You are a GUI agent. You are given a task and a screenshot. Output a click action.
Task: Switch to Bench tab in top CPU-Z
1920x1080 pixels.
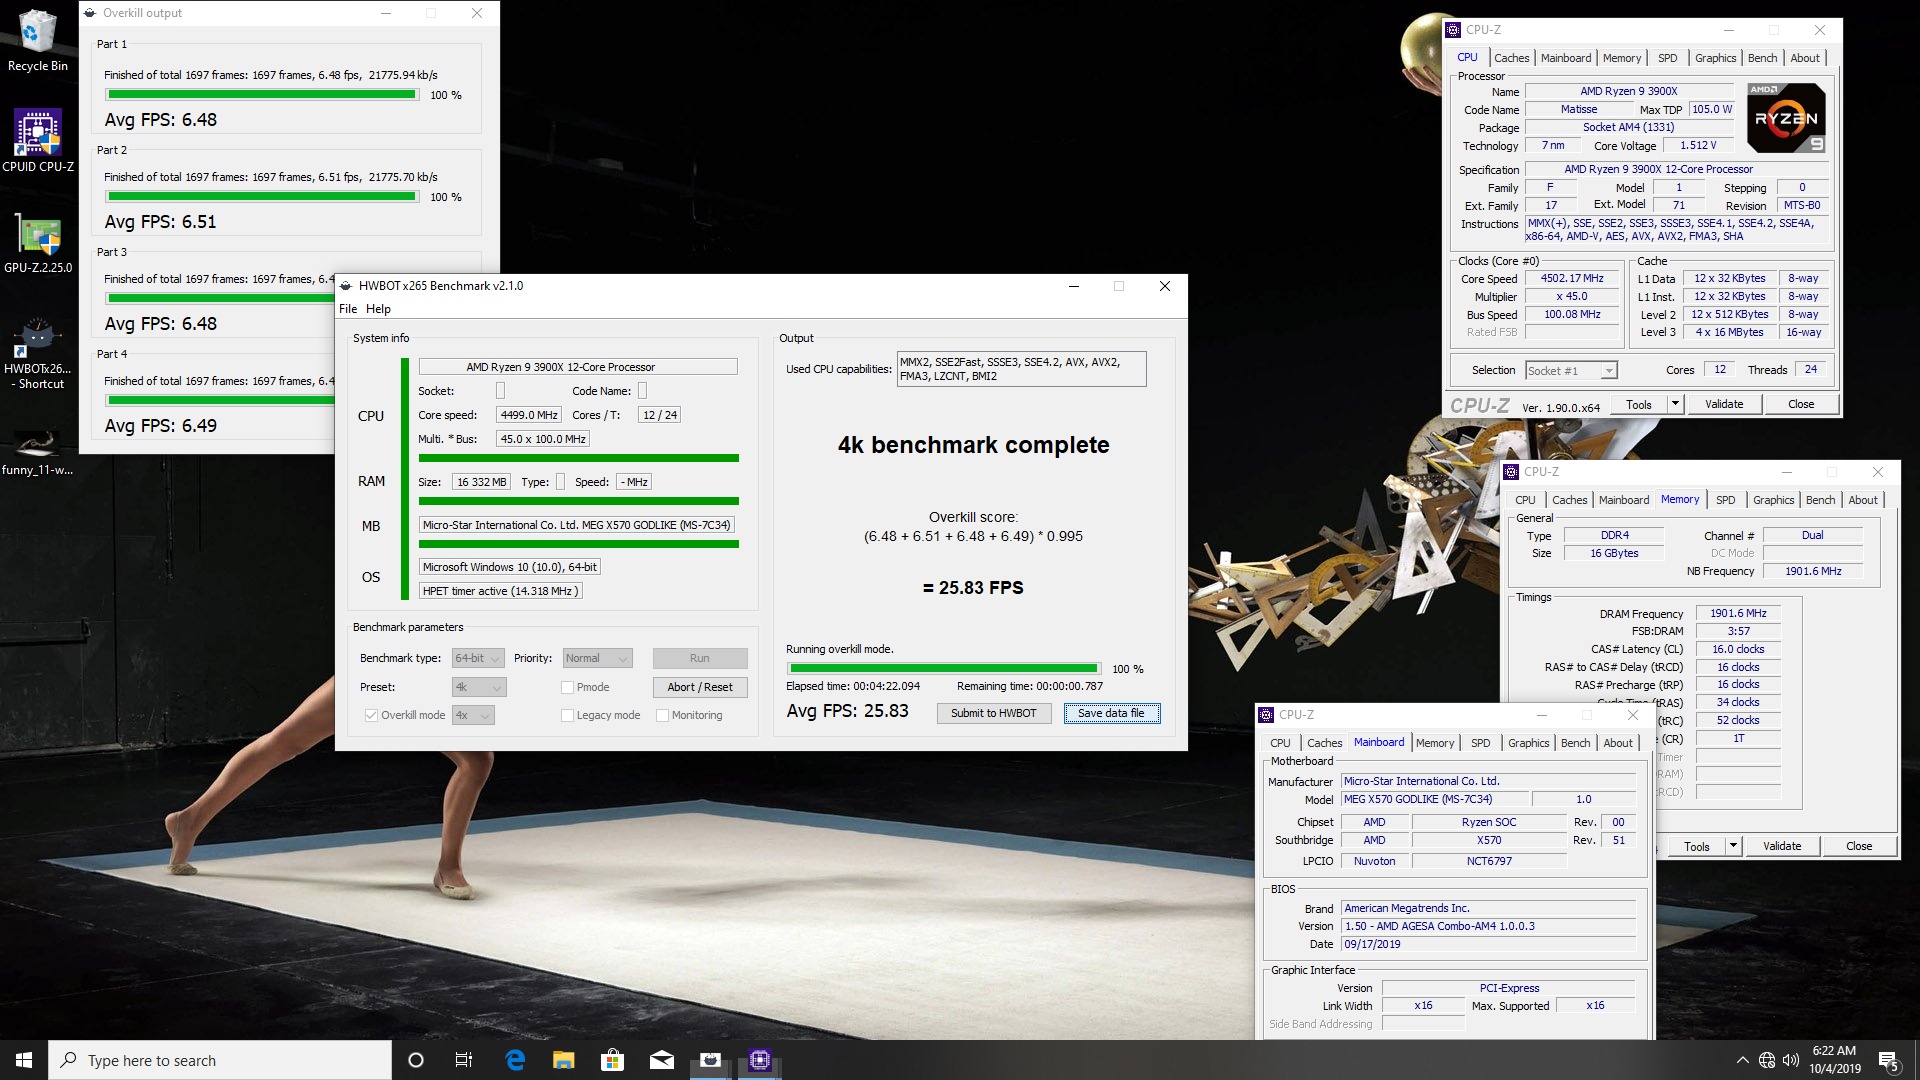1762,58
